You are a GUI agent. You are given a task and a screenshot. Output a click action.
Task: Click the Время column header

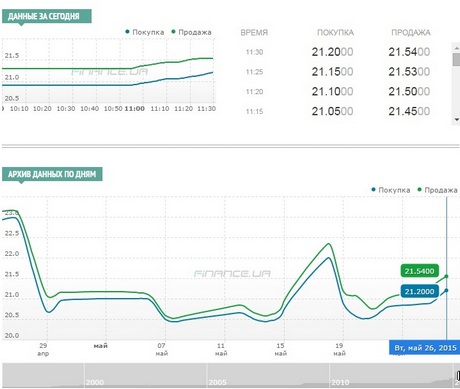254,33
